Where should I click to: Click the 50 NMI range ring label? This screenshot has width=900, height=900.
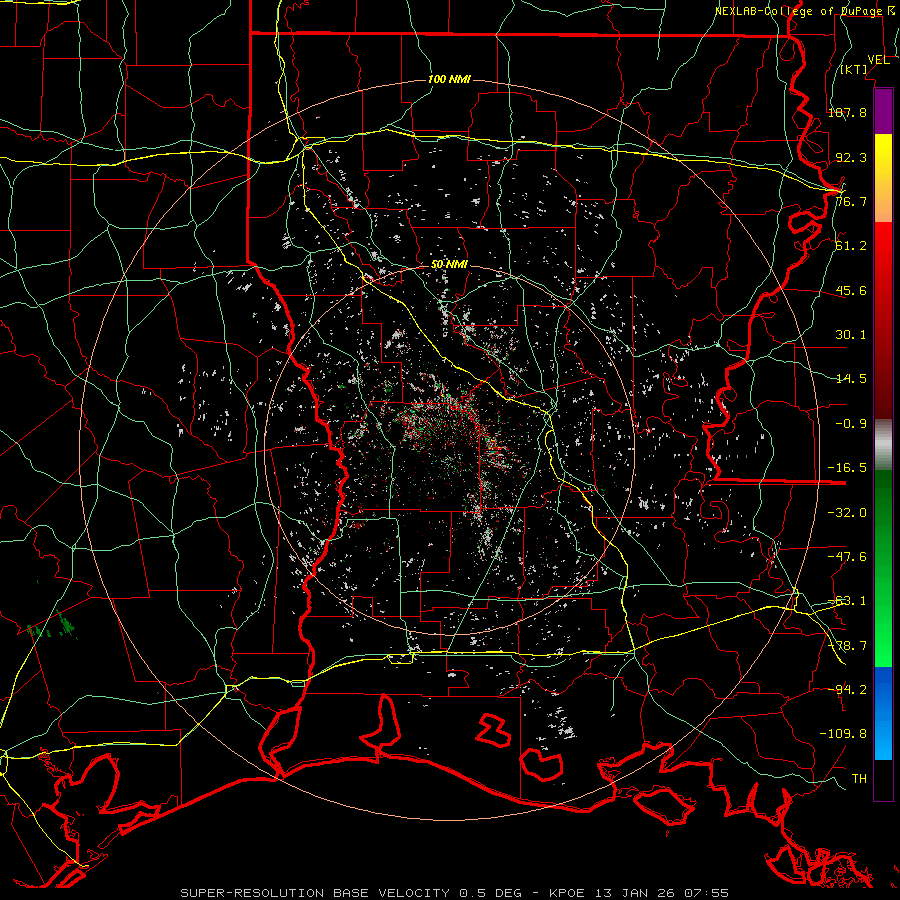(449, 265)
